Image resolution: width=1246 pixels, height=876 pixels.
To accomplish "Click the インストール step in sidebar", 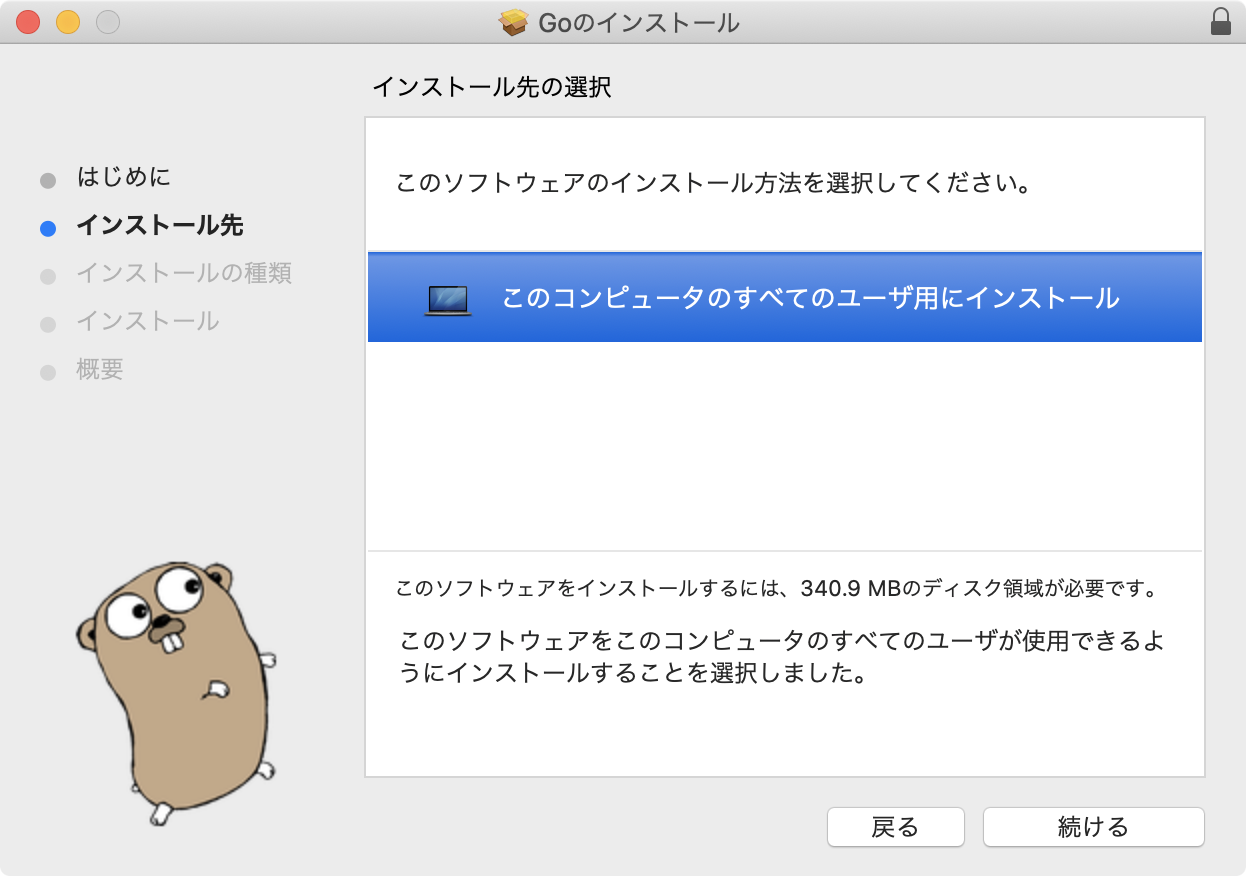I will pyautogui.click(x=148, y=321).
